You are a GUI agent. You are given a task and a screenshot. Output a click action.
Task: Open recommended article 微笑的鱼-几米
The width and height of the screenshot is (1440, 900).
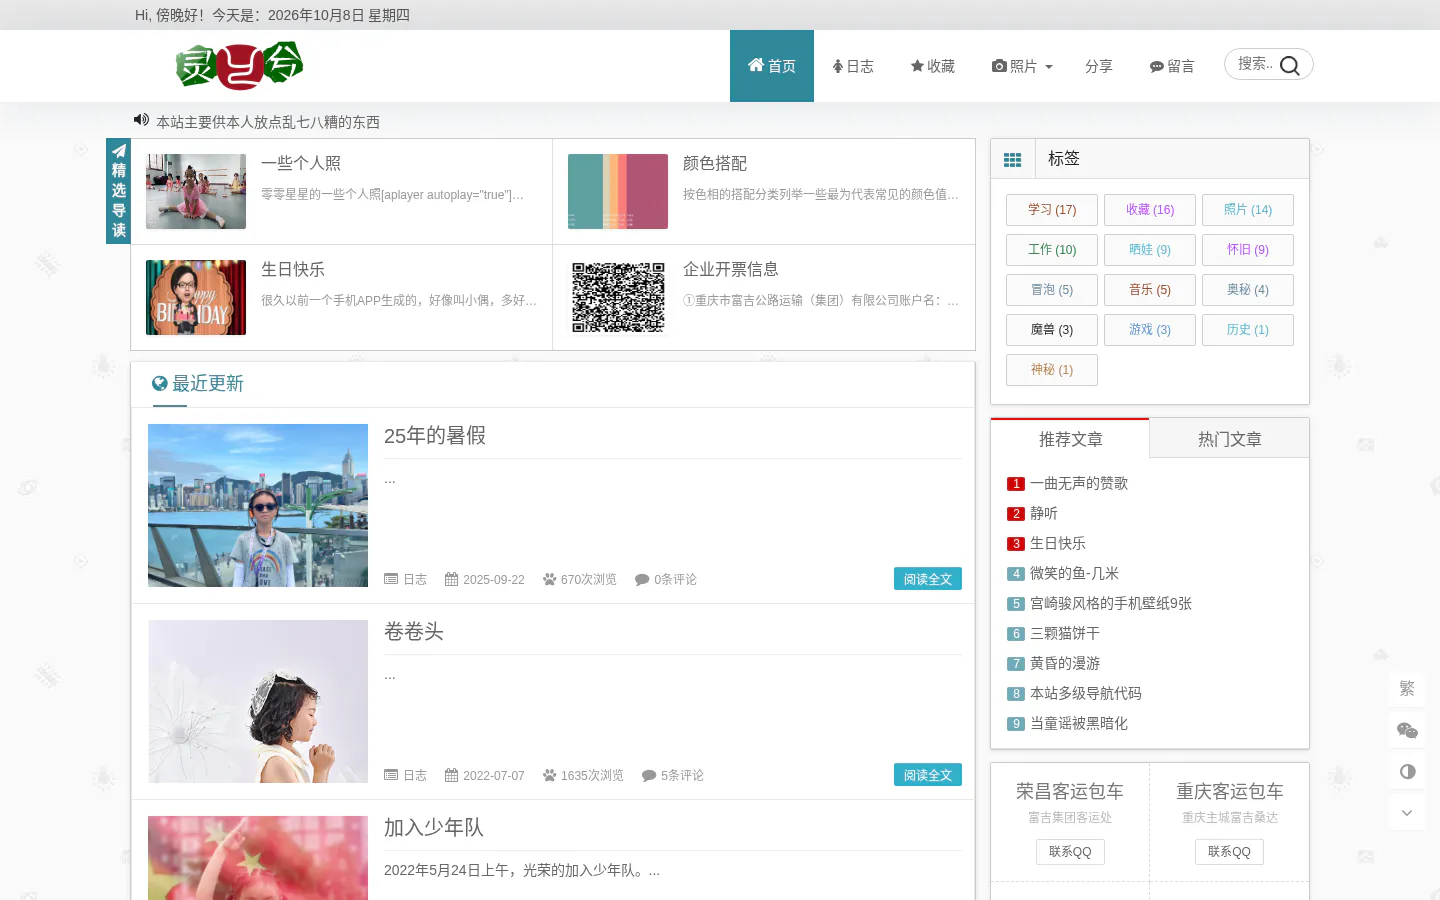pos(1074,573)
